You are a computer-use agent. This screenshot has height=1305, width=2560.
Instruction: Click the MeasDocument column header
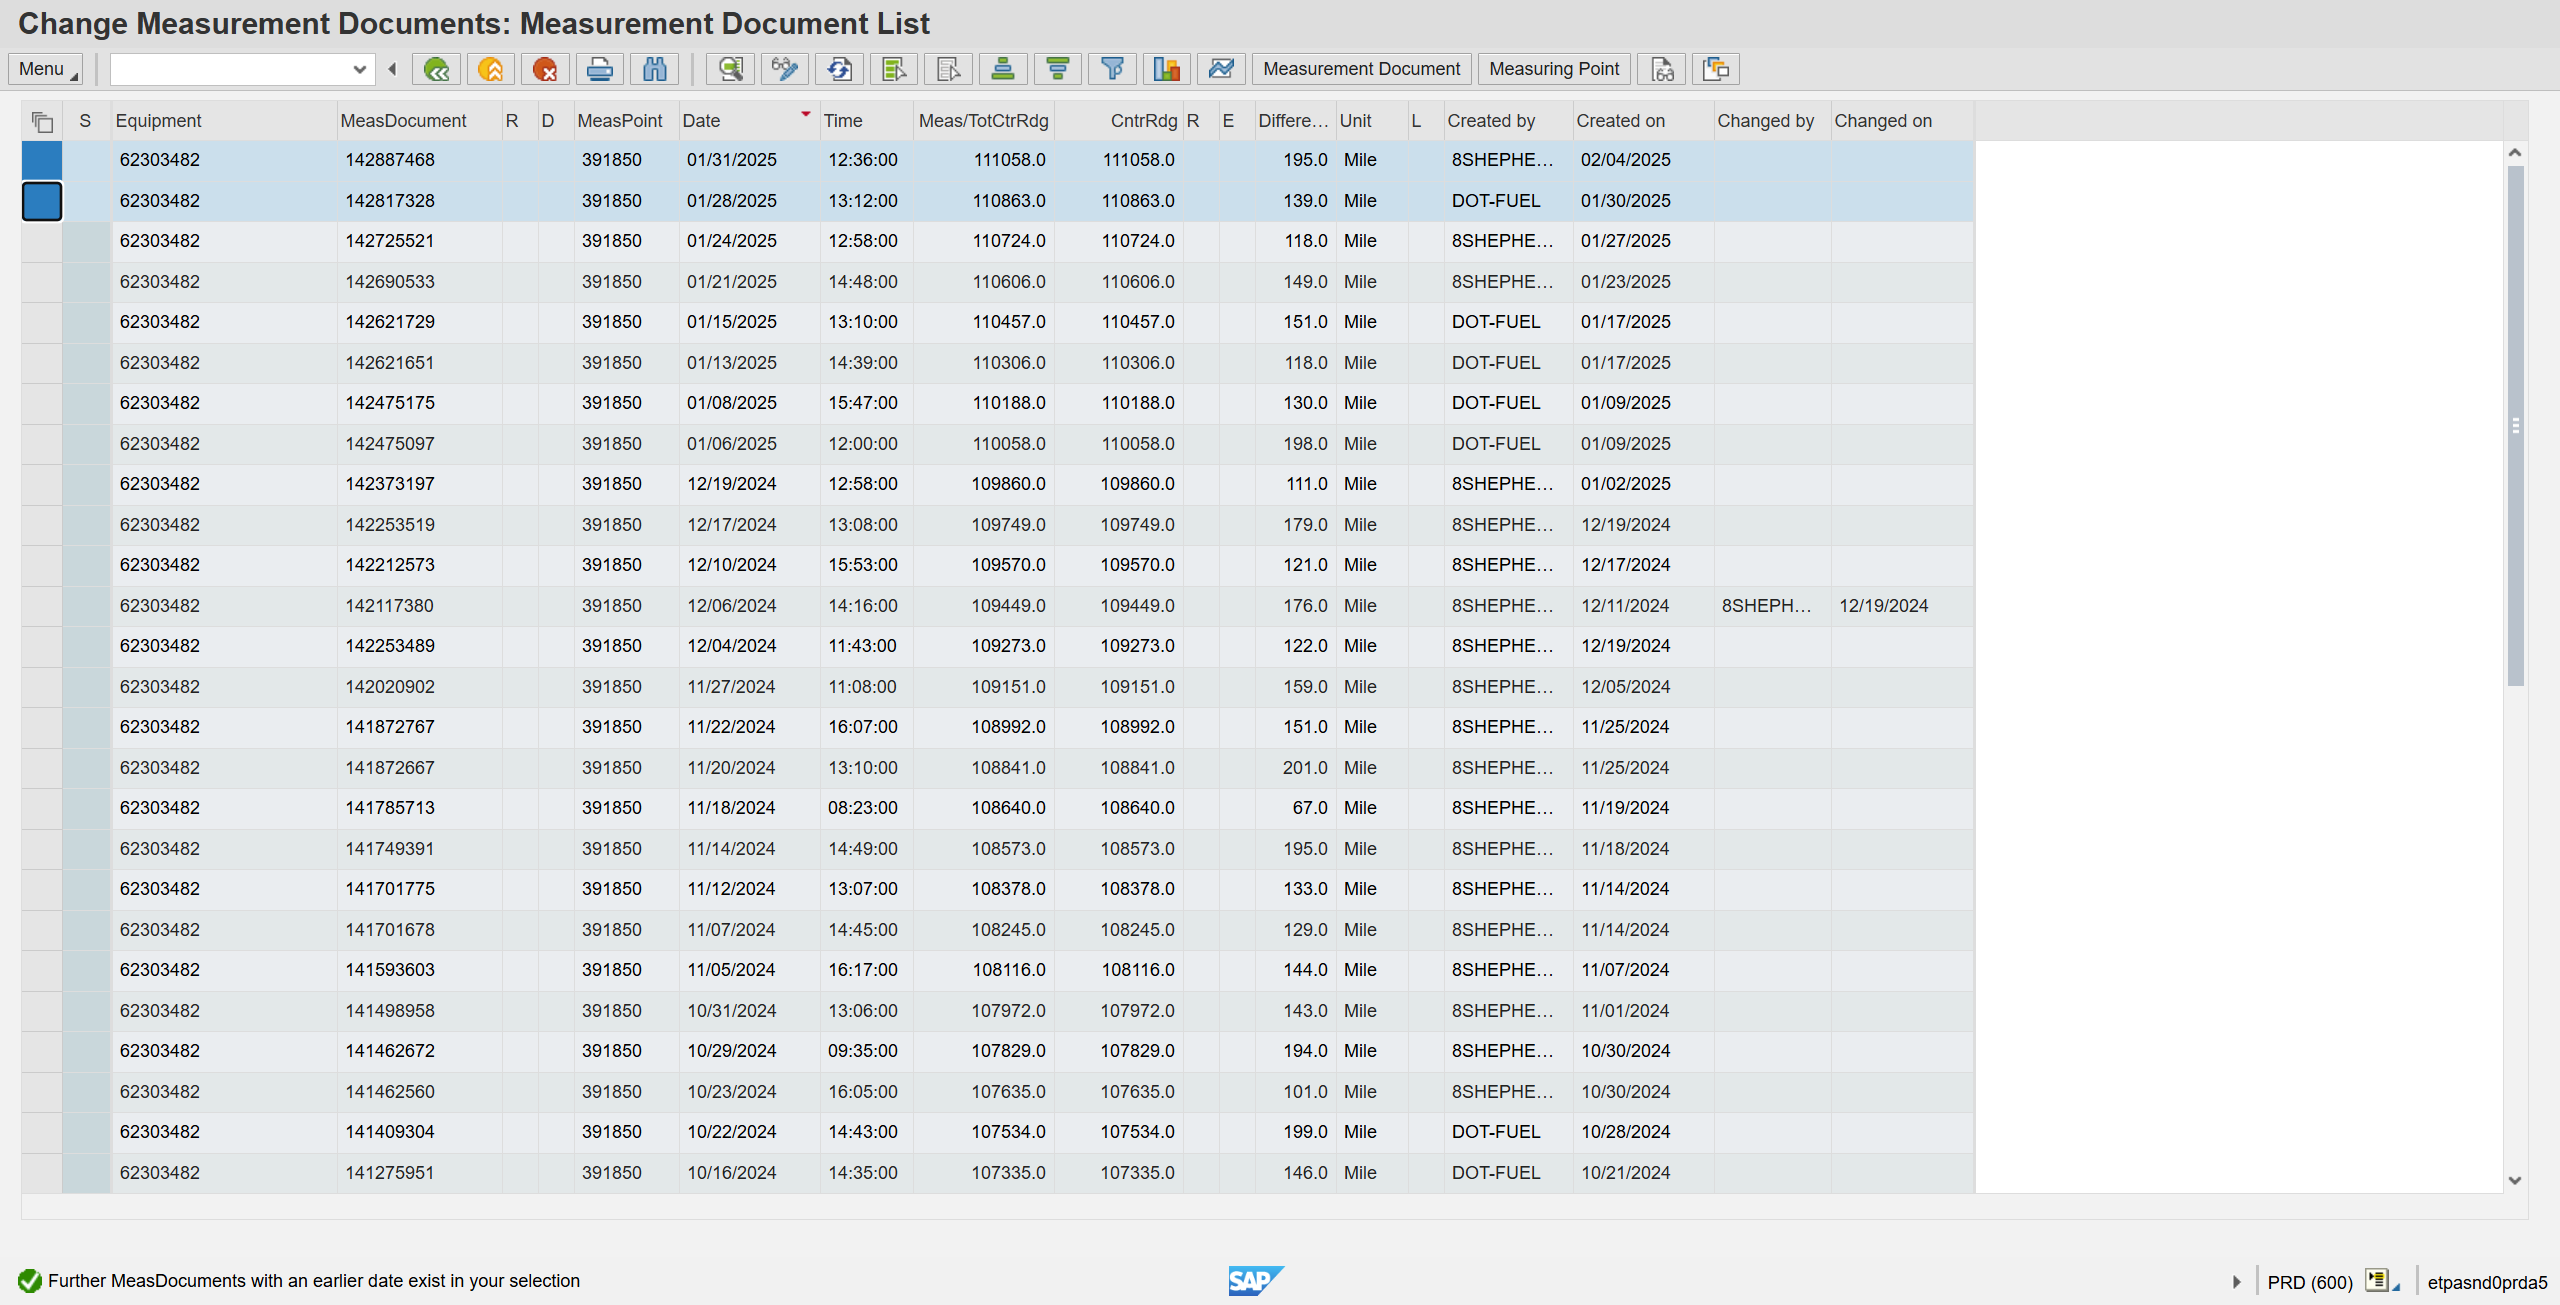click(x=419, y=121)
